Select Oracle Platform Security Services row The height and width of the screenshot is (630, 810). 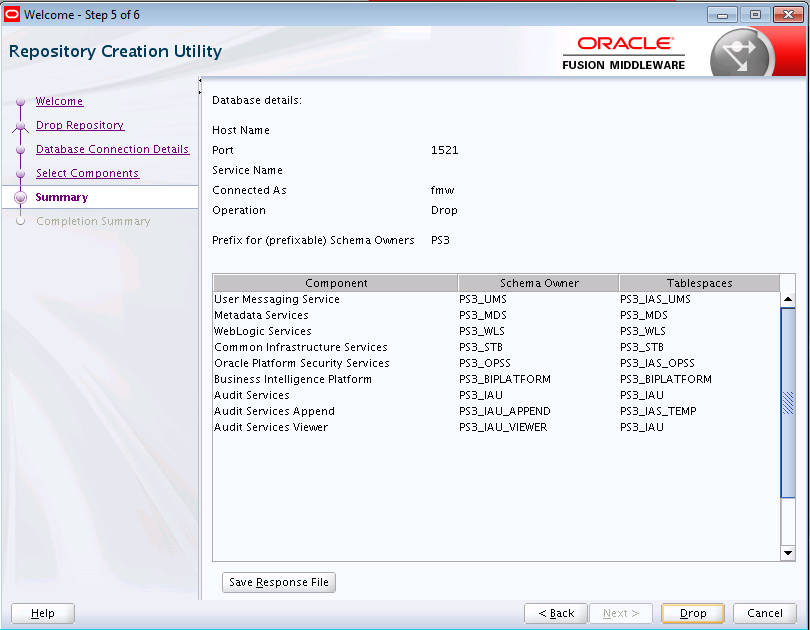tap(496, 364)
